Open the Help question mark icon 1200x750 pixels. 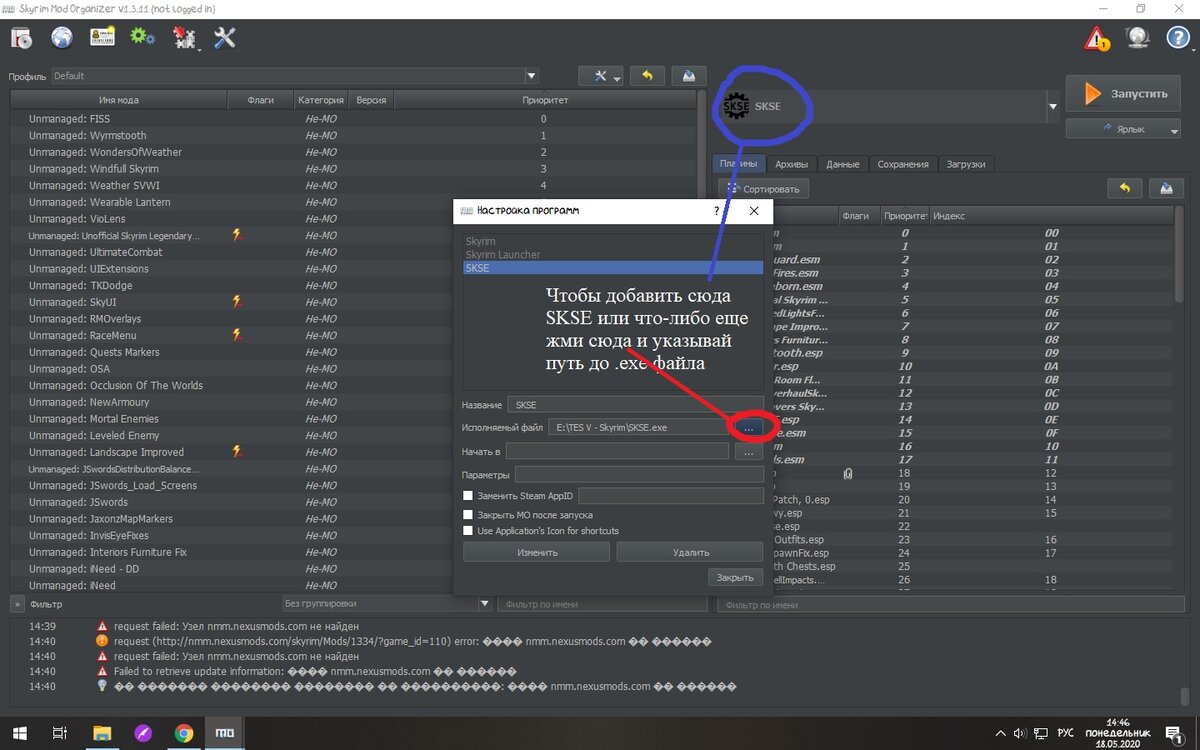pos(1178,38)
